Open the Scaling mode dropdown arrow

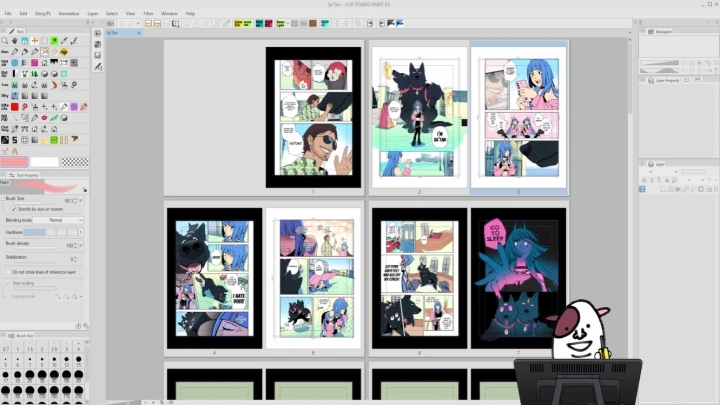tap(81, 297)
